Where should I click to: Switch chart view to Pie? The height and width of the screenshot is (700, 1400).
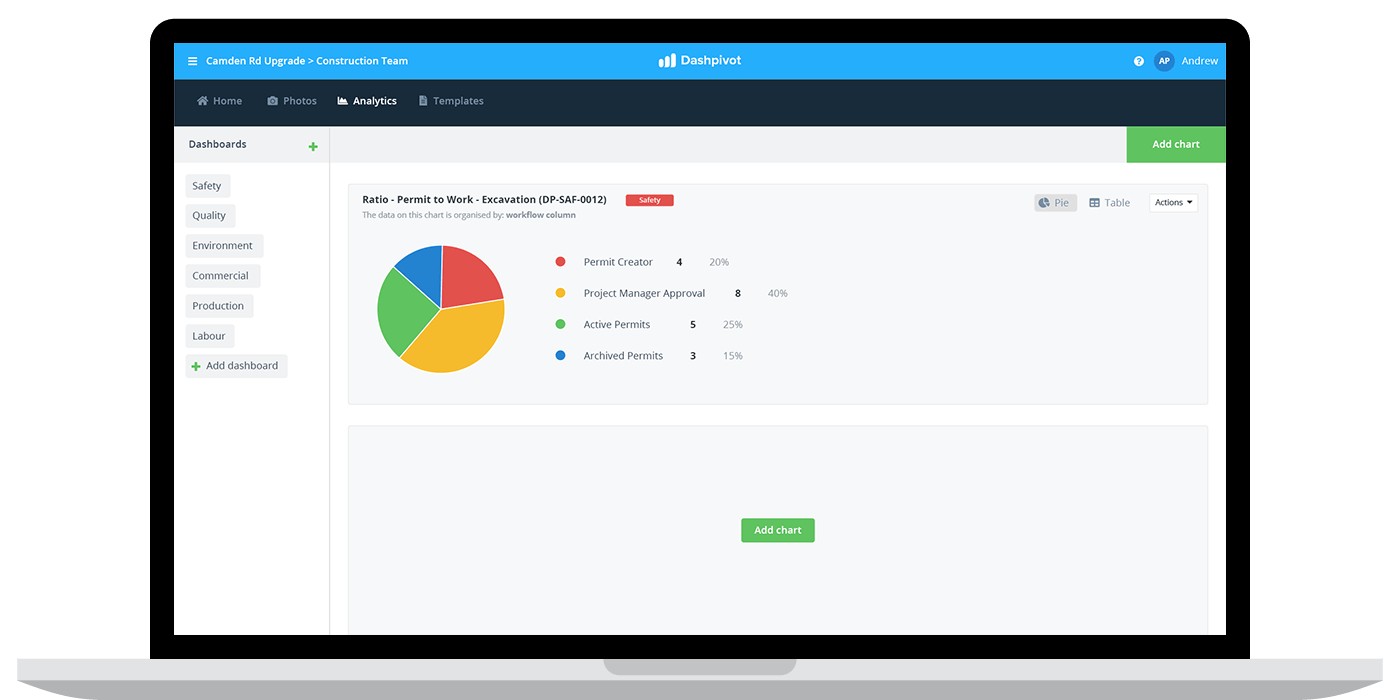pos(1055,203)
